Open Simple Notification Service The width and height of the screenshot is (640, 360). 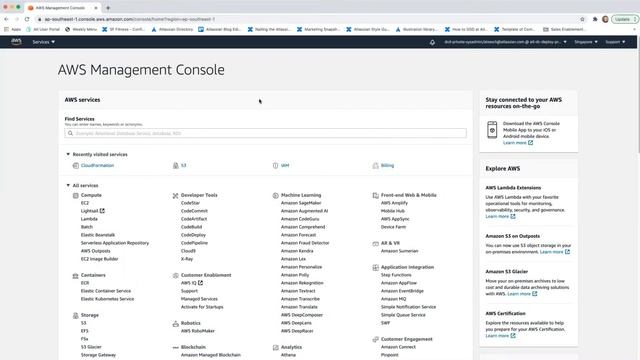click(408, 307)
